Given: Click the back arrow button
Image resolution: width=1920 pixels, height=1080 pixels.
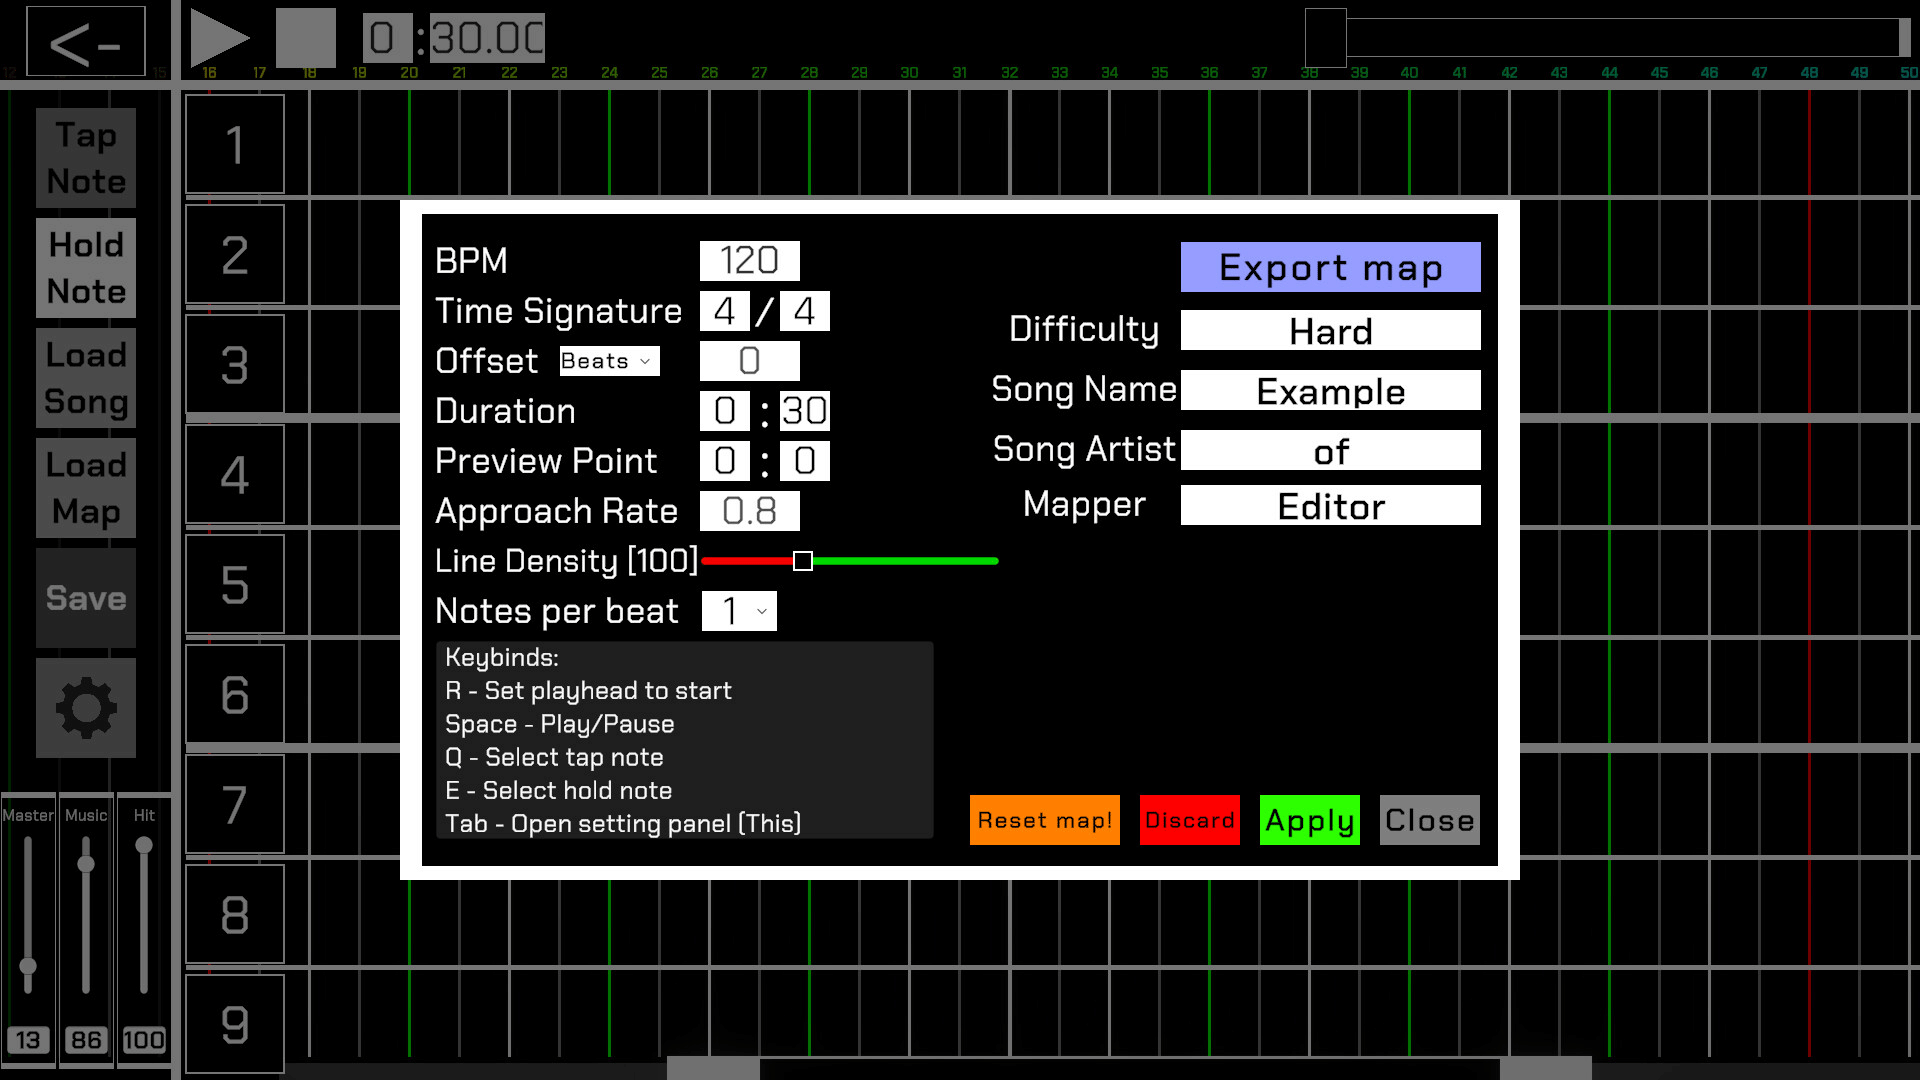Looking at the screenshot, I should (85, 42).
